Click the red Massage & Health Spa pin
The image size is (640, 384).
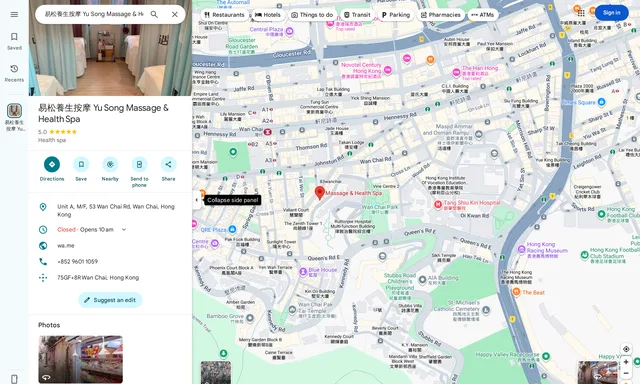click(320, 193)
